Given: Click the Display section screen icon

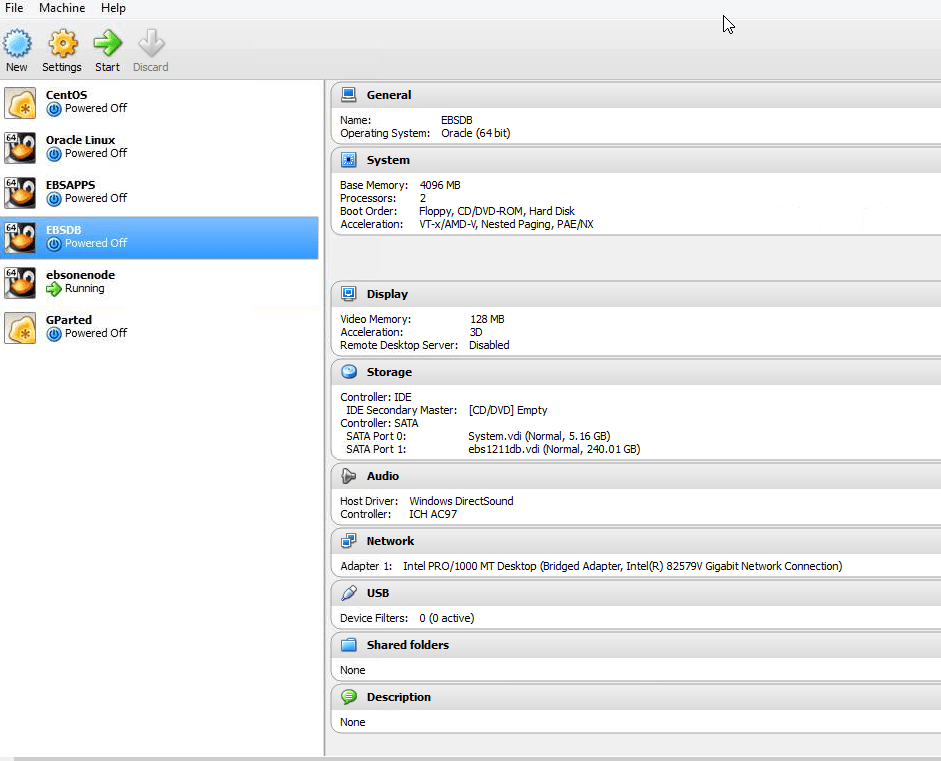Looking at the screenshot, I should point(349,293).
